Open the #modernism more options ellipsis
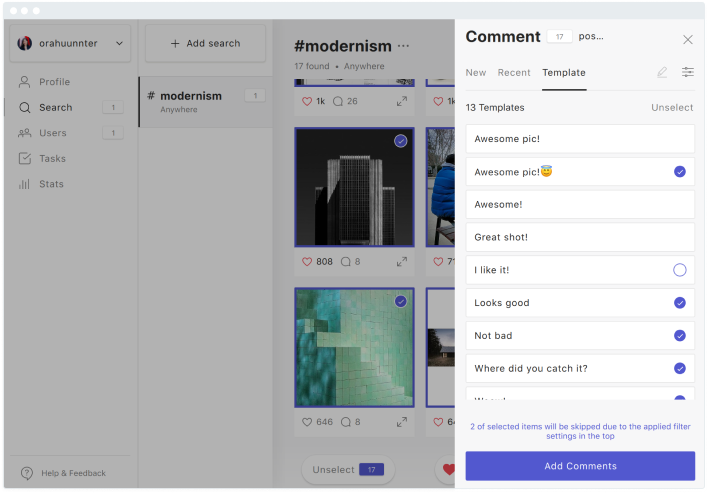The width and height of the screenshot is (708, 493). (403, 46)
